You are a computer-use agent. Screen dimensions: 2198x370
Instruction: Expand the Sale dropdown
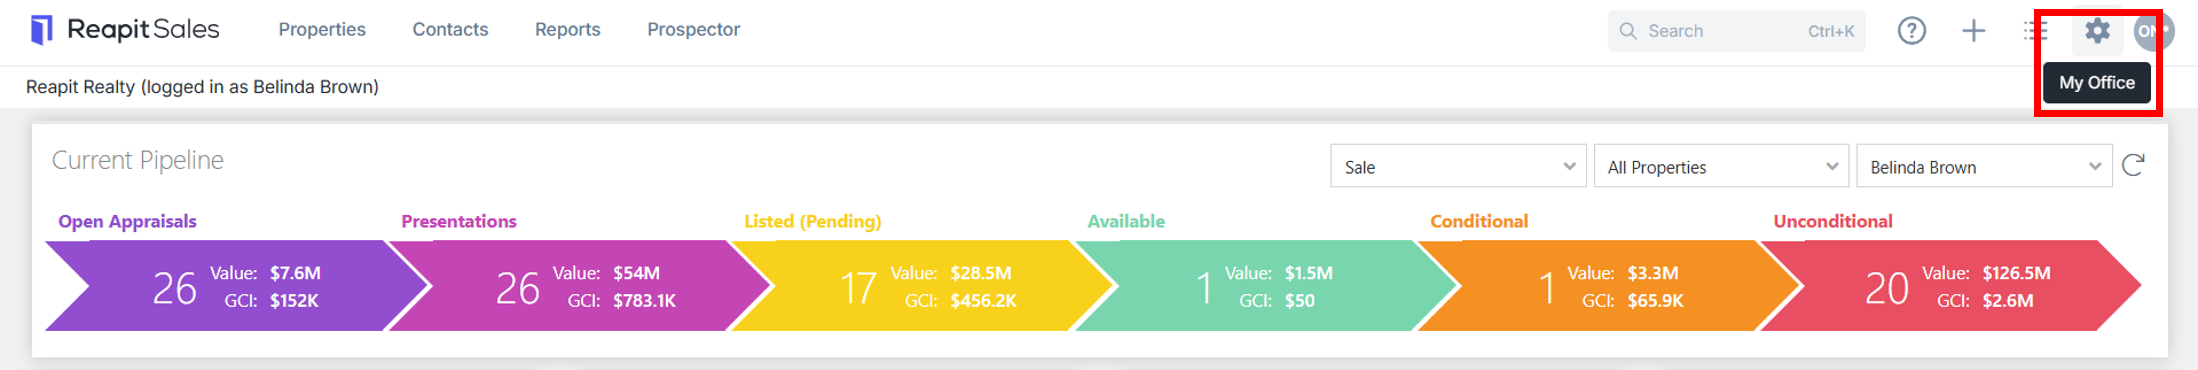pos(1458,166)
